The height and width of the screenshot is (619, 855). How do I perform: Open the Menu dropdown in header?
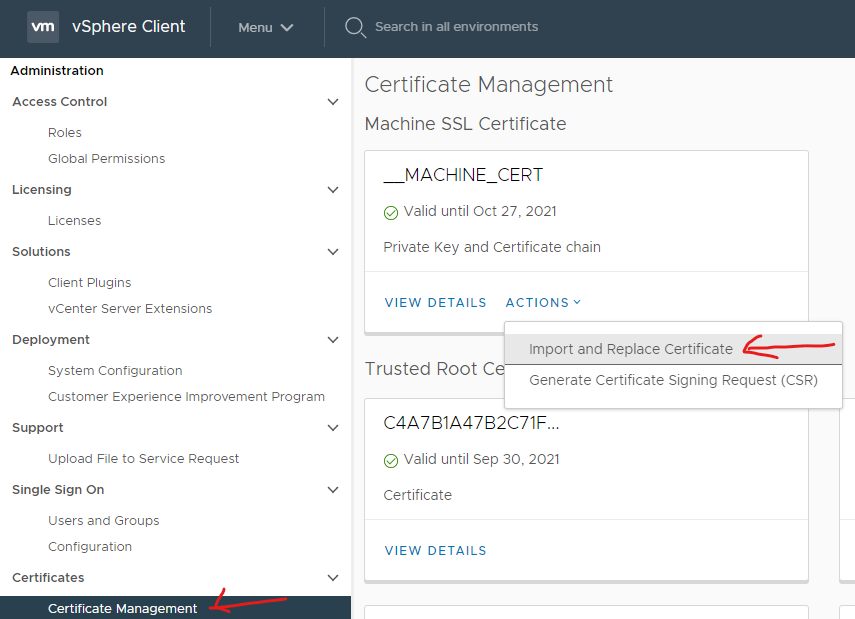pyautogui.click(x=265, y=27)
